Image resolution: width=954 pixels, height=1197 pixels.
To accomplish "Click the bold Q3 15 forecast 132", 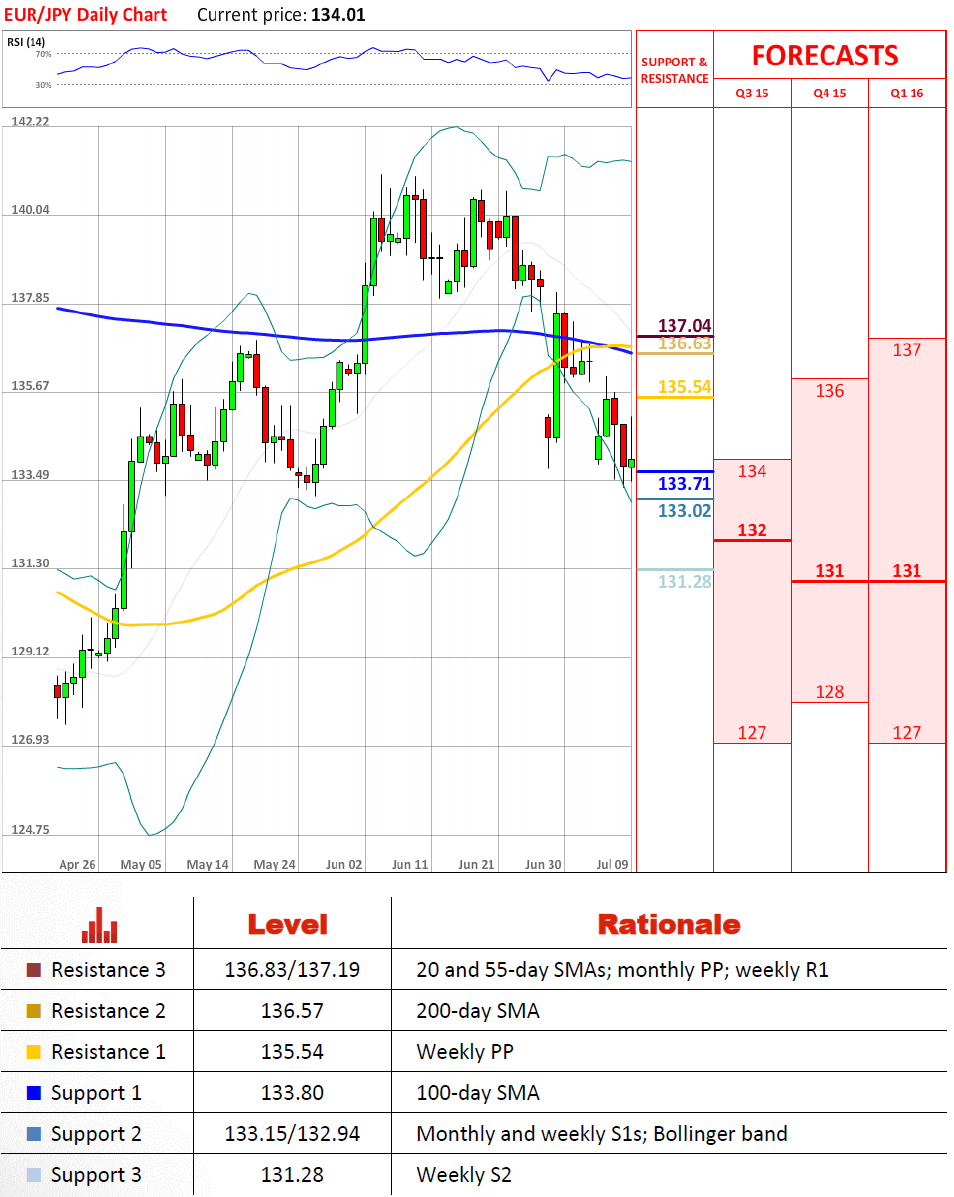I will (x=752, y=530).
